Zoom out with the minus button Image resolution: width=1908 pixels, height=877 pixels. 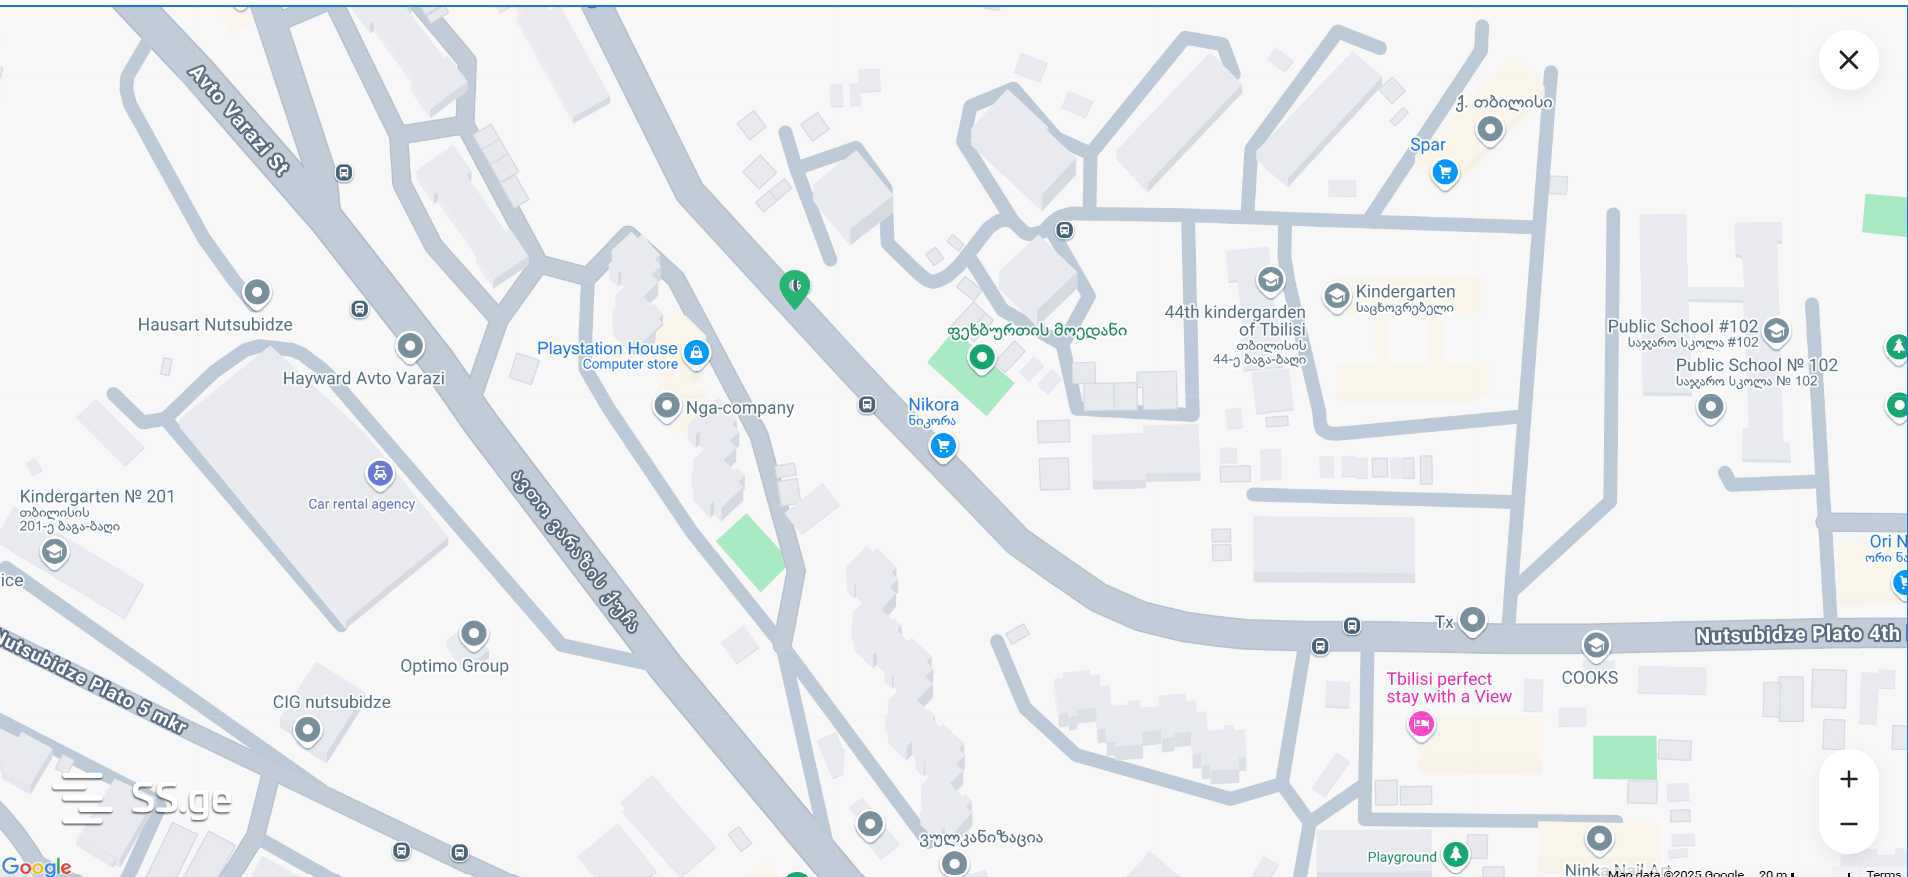[x=1849, y=824]
